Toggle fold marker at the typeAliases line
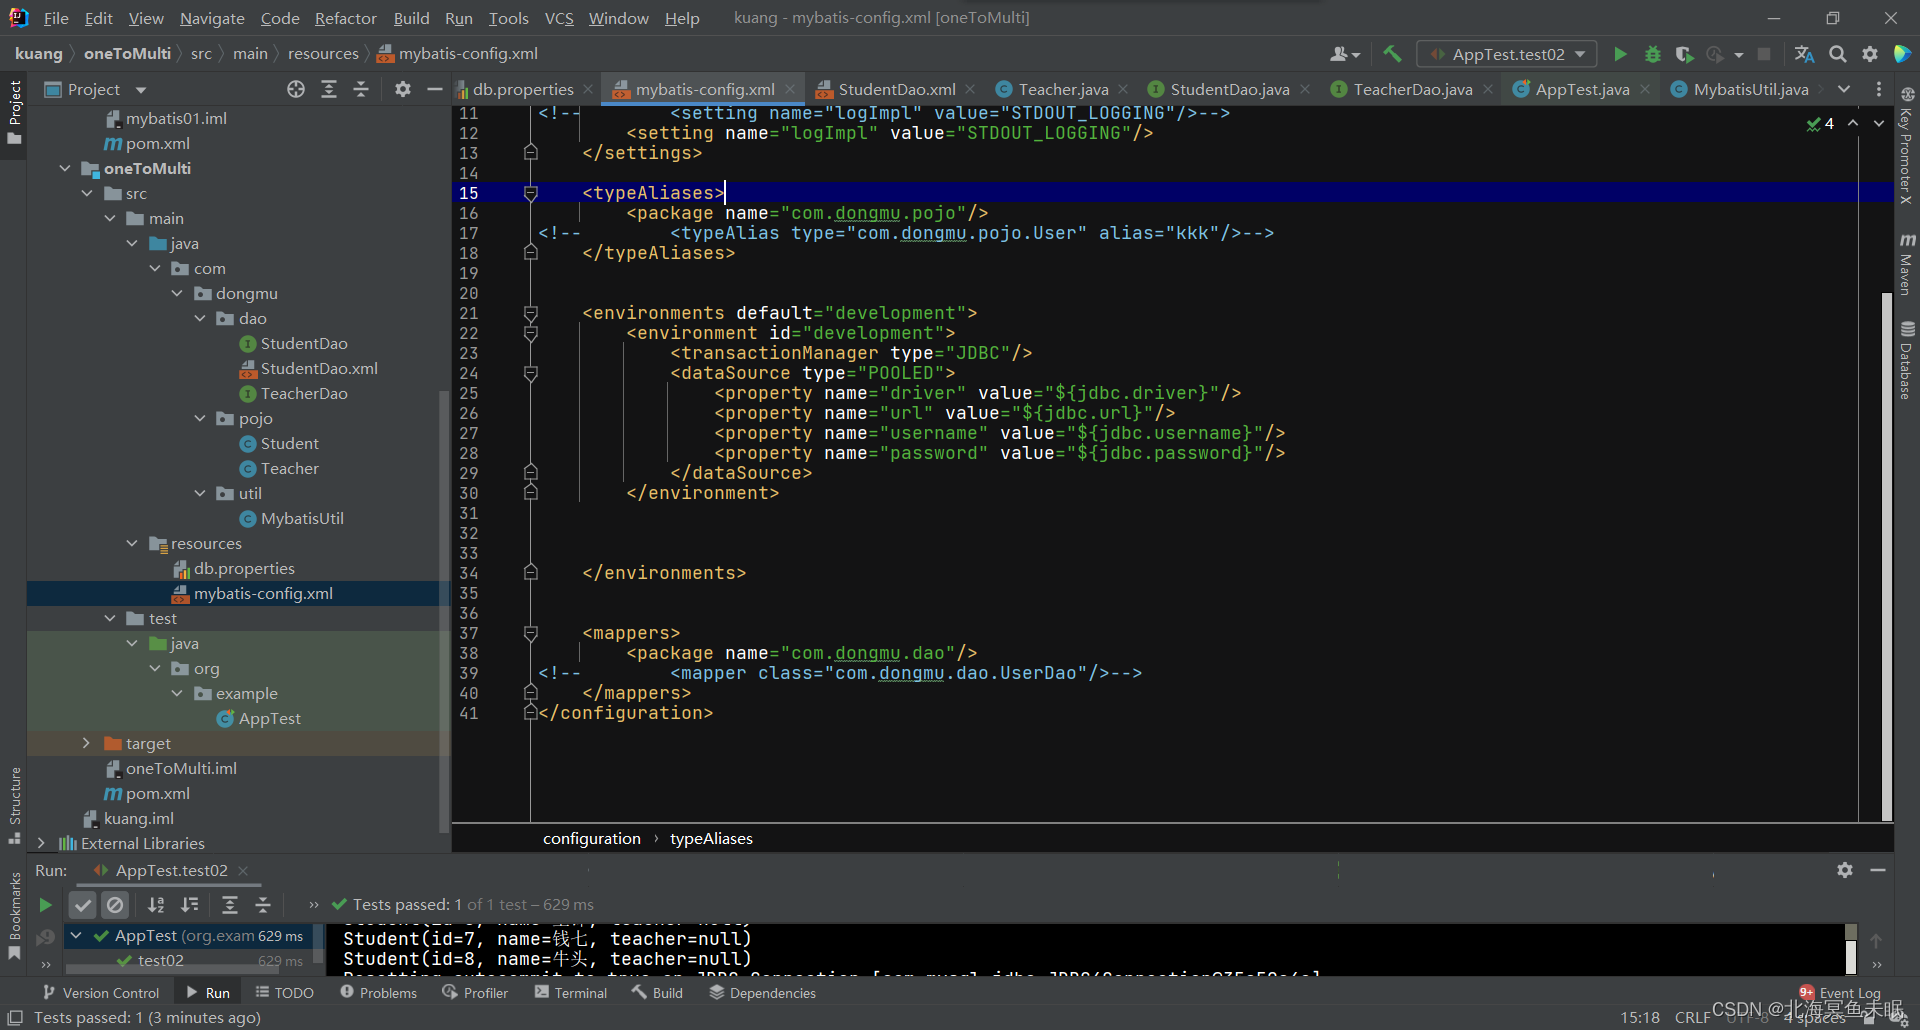Image resolution: width=1920 pixels, height=1030 pixels. pyautogui.click(x=531, y=193)
